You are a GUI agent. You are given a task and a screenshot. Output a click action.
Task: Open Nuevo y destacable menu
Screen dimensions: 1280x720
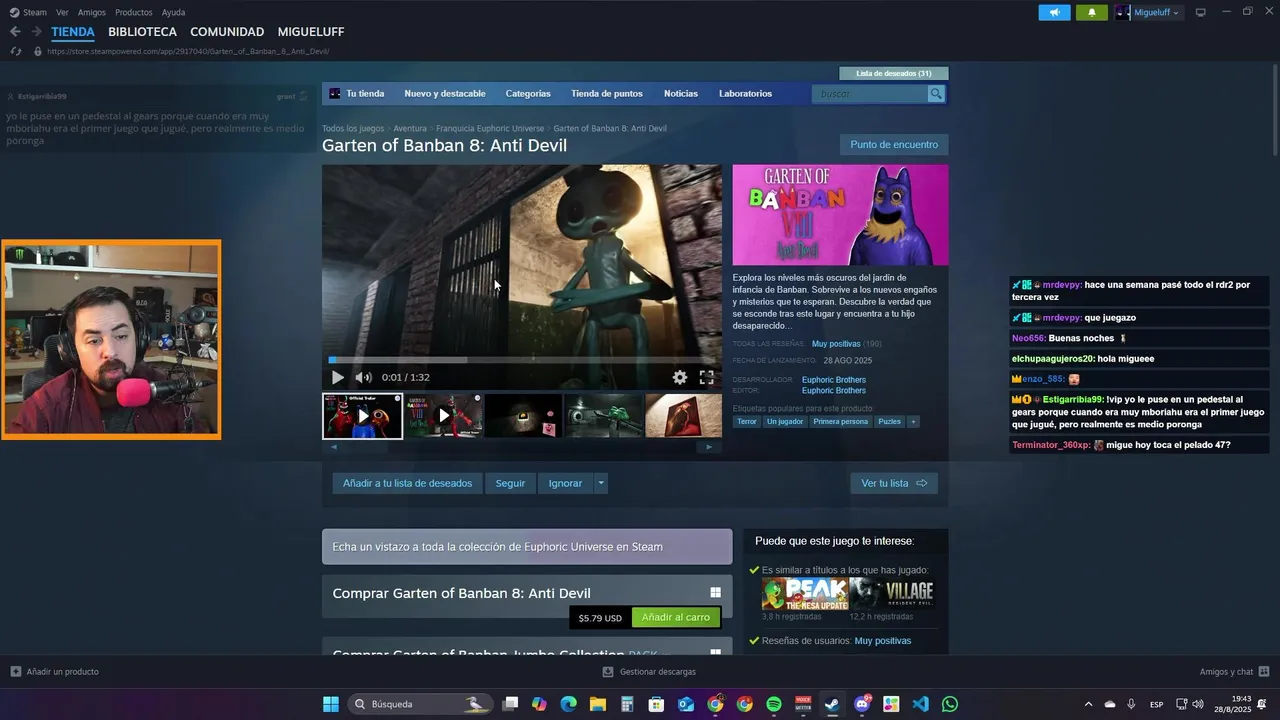(445, 94)
